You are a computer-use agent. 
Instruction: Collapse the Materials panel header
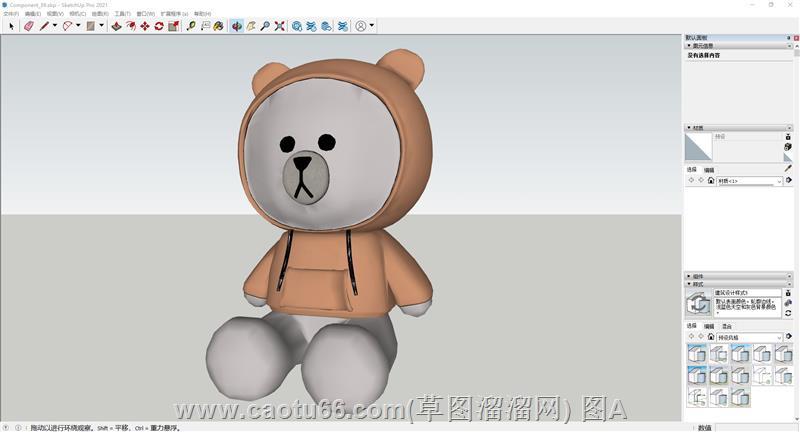(x=738, y=128)
